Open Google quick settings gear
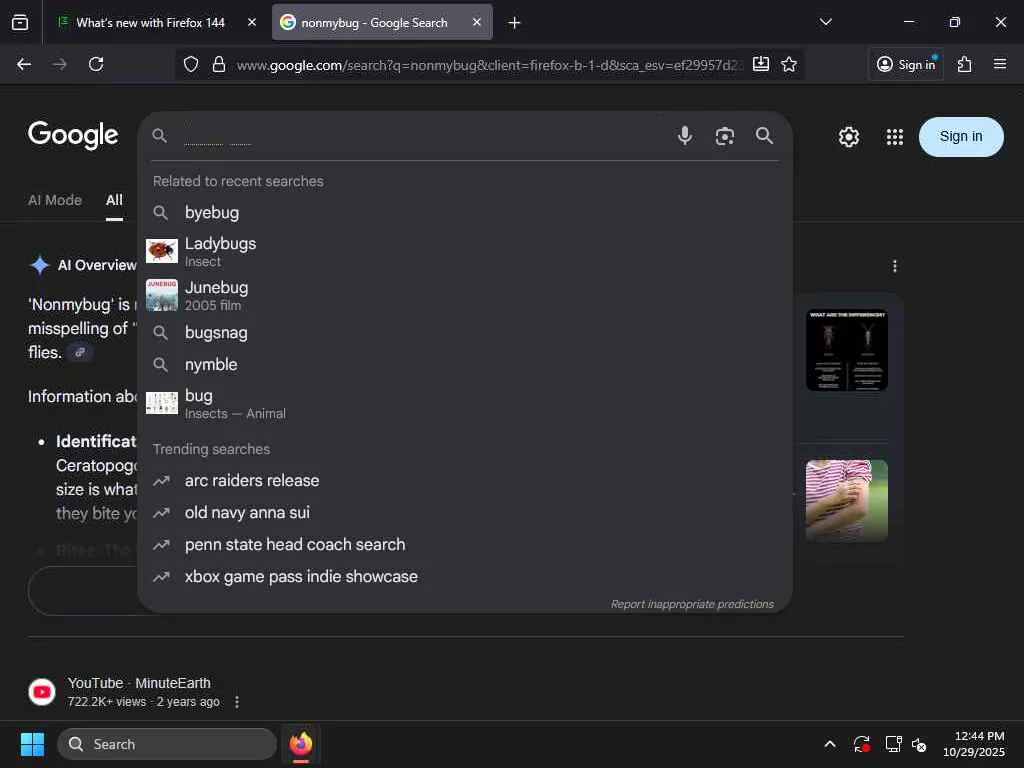Screen dimensions: 1024x768 pyautogui.click(x=848, y=136)
